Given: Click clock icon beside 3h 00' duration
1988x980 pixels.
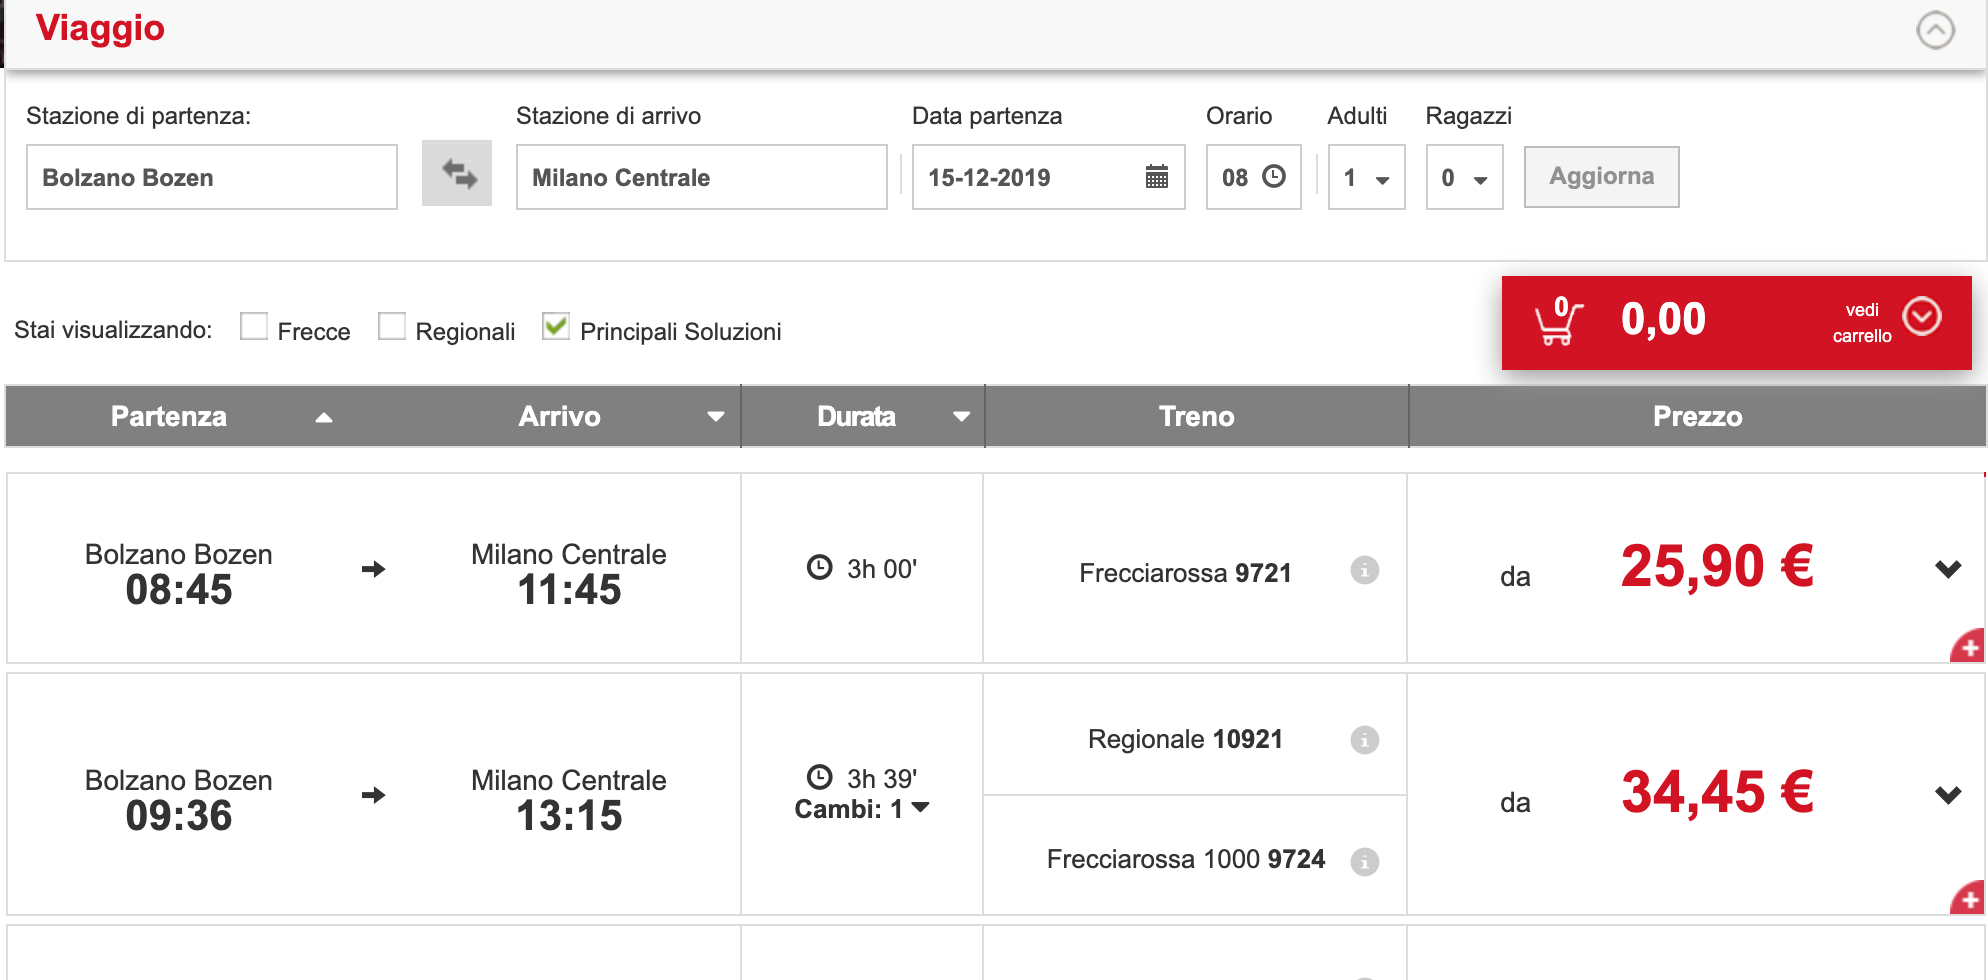Looking at the screenshot, I should 819,567.
